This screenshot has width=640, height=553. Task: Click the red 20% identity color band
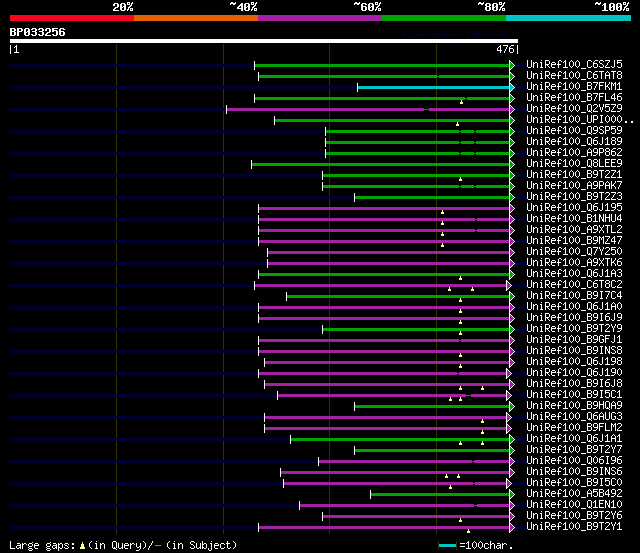[x=72, y=18]
